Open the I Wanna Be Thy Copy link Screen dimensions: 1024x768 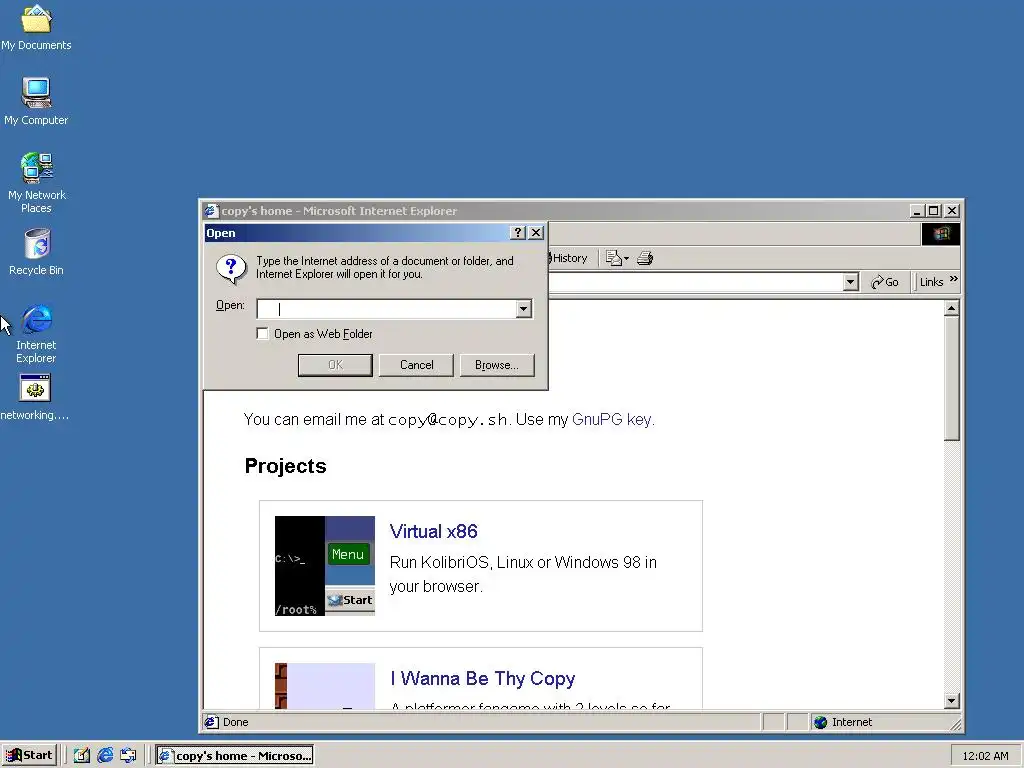point(483,679)
